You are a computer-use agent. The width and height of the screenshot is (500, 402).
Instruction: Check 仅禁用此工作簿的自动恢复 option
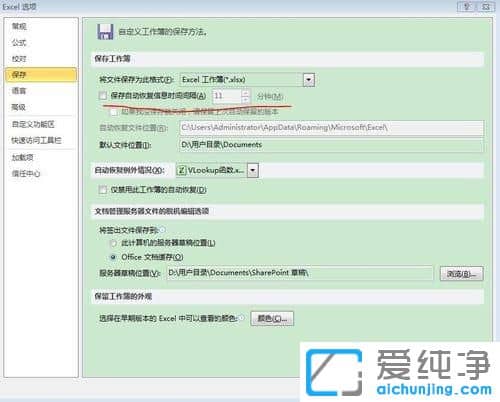(103, 190)
